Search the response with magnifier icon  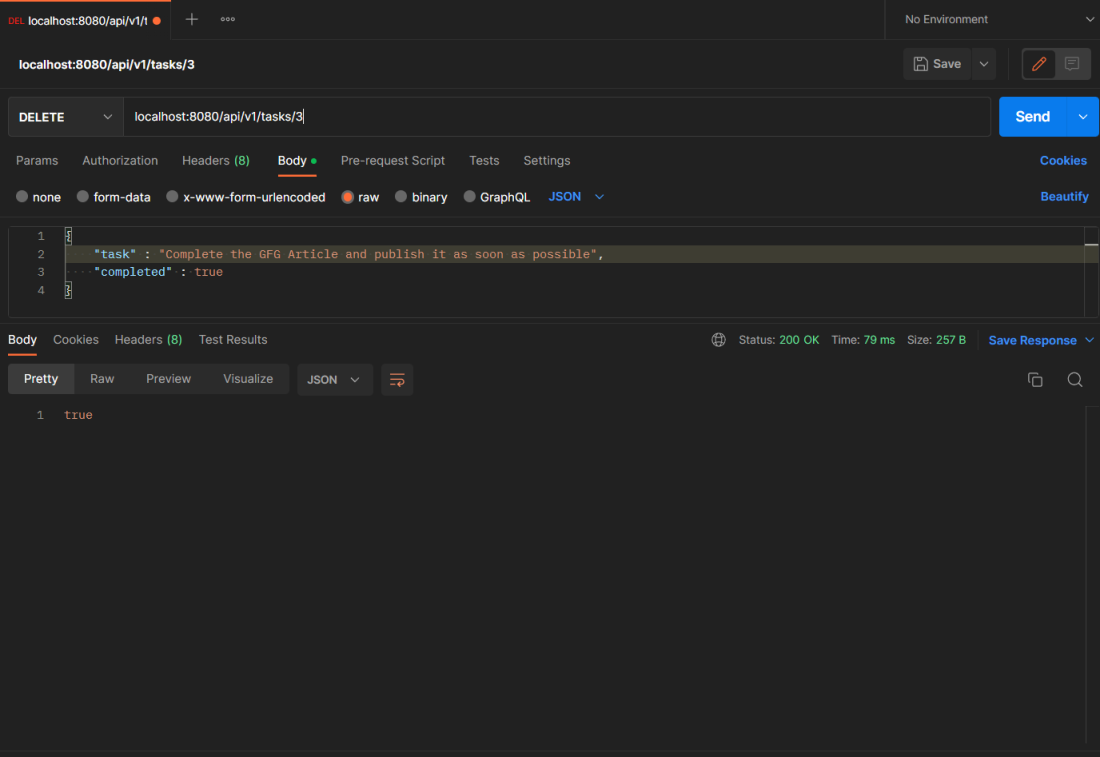tap(1075, 380)
